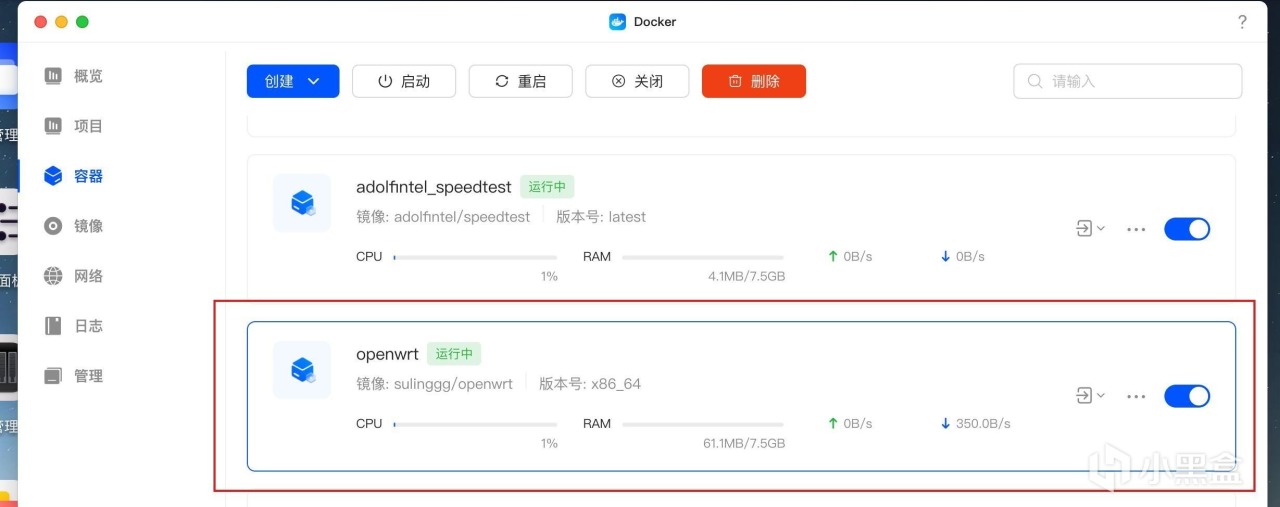Viewport: 1280px width, 507px height.
Task: Click the 网络 globe icon
Action: pos(53,276)
